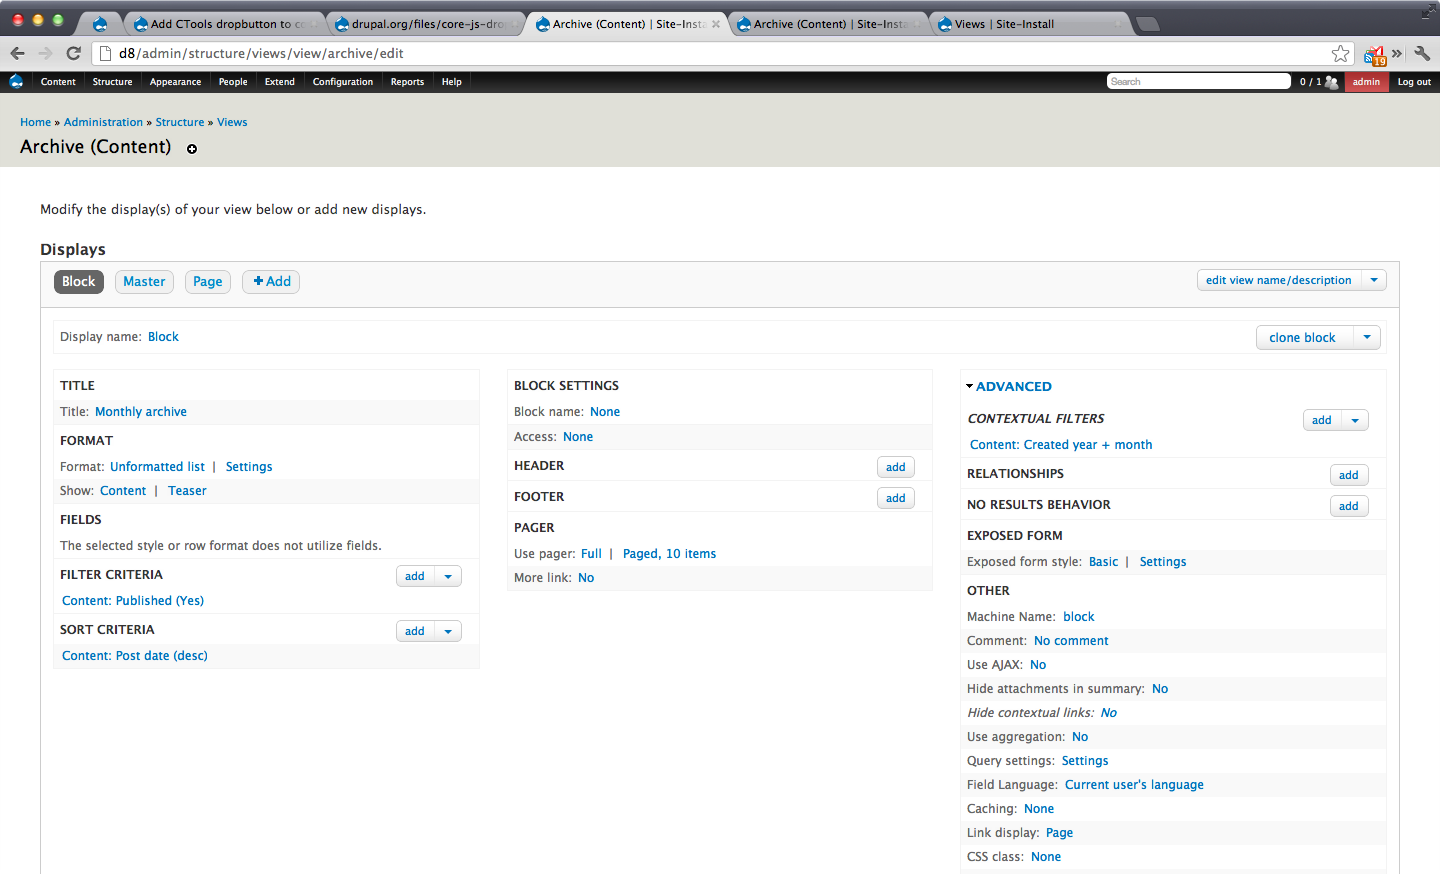
Task: Open the Configuration admin menu
Action: (x=343, y=82)
